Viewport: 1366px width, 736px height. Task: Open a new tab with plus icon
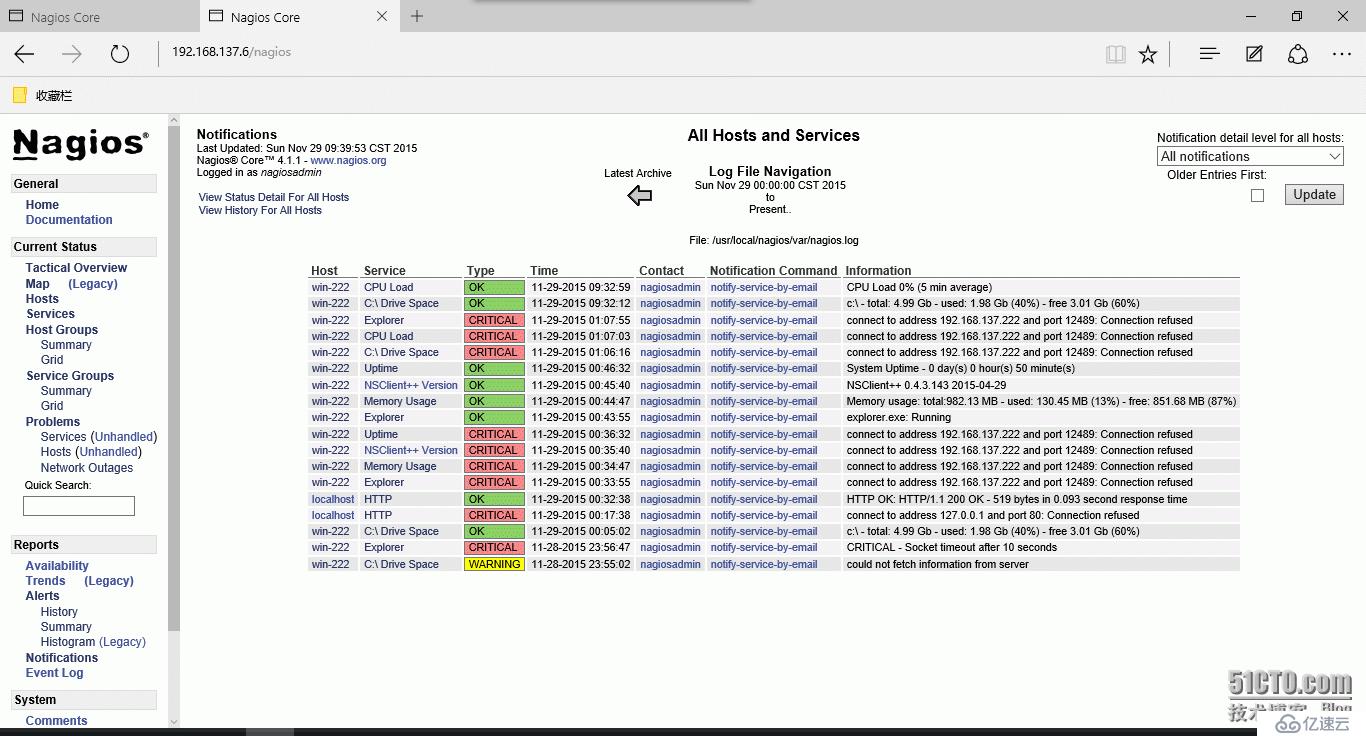click(417, 16)
